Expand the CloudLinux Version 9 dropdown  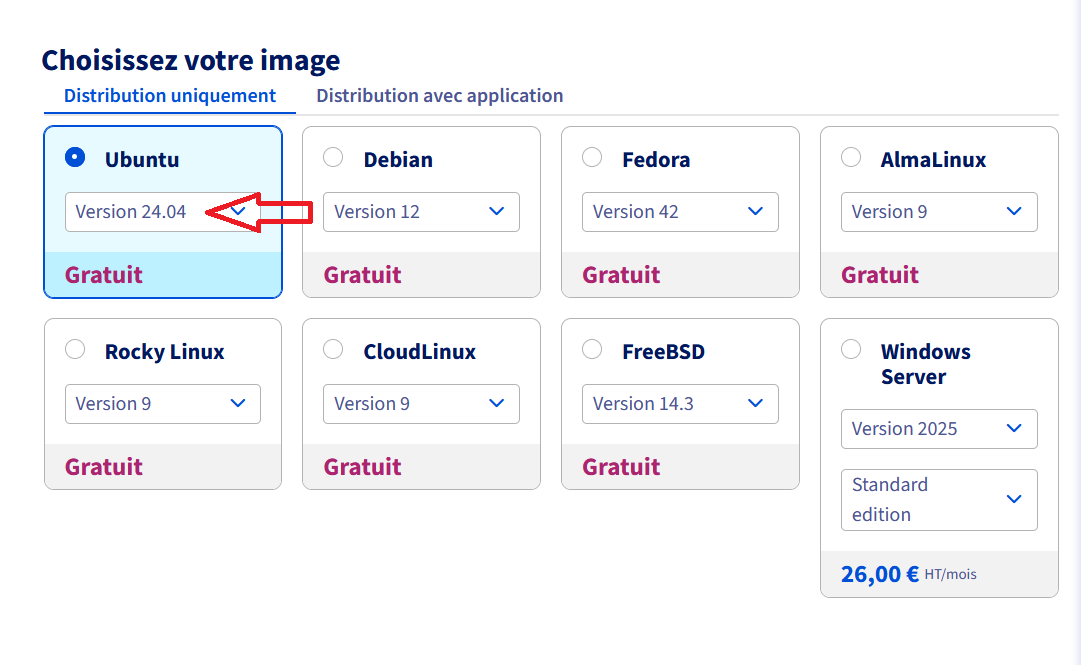pyautogui.click(x=421, y=404)
